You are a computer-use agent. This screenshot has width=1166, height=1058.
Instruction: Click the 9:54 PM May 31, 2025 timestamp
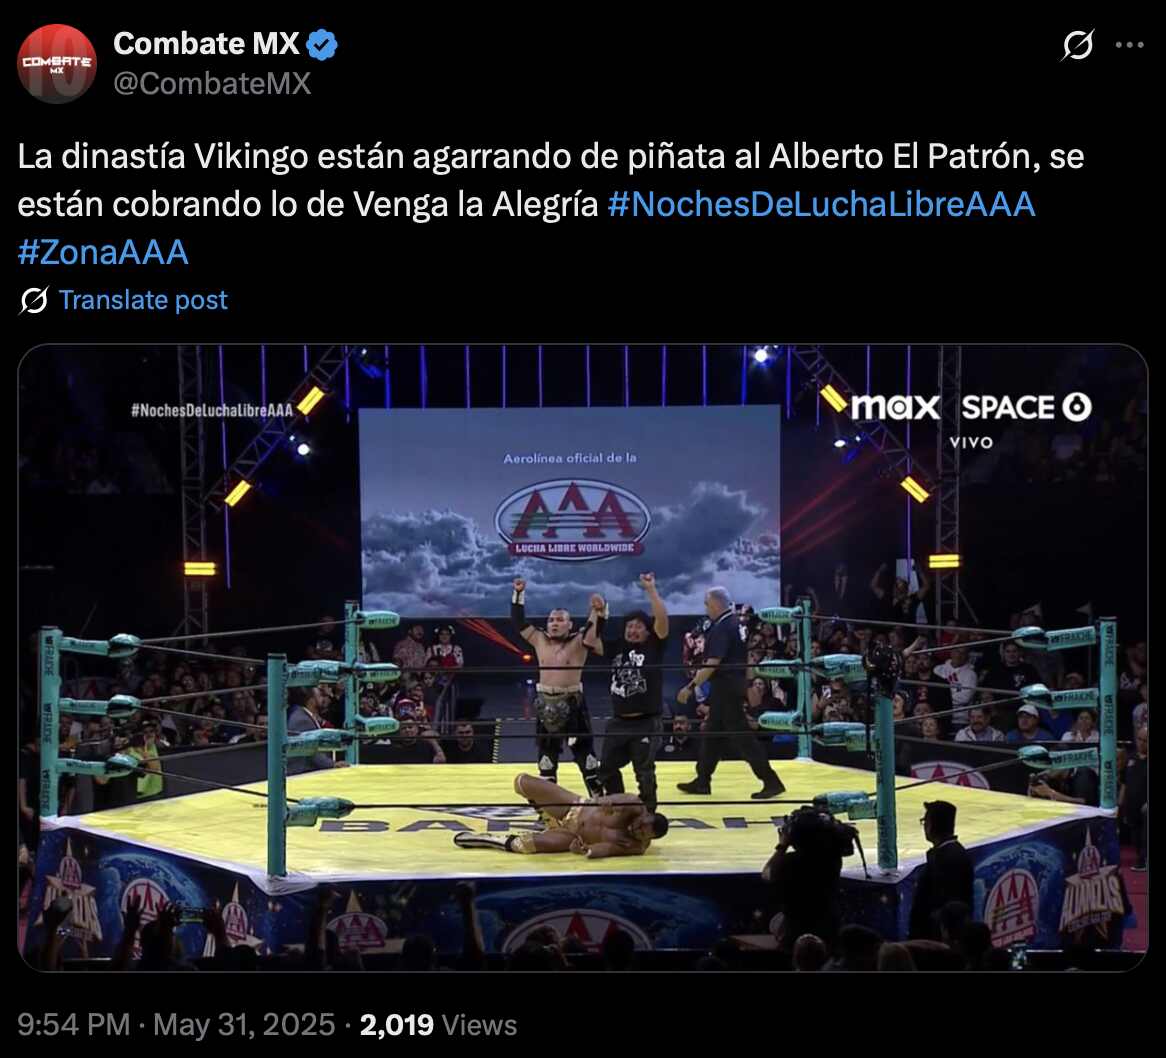coord(176,1025)
